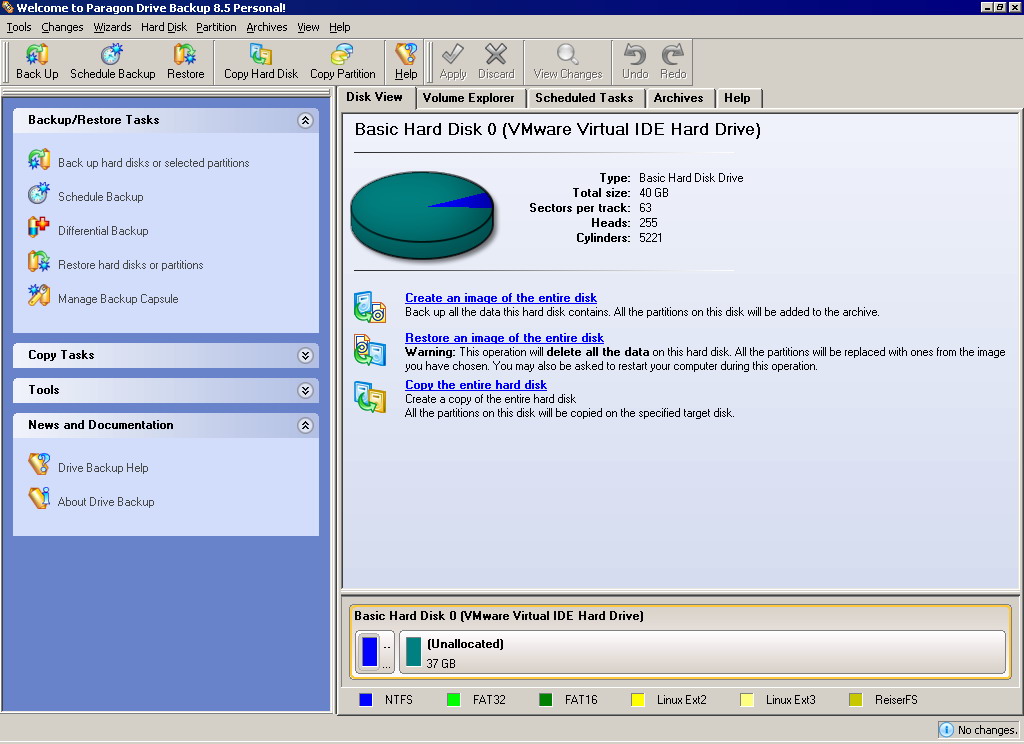Click the Restore image of disk icon
1024x744 pixels.
[370, 349]
